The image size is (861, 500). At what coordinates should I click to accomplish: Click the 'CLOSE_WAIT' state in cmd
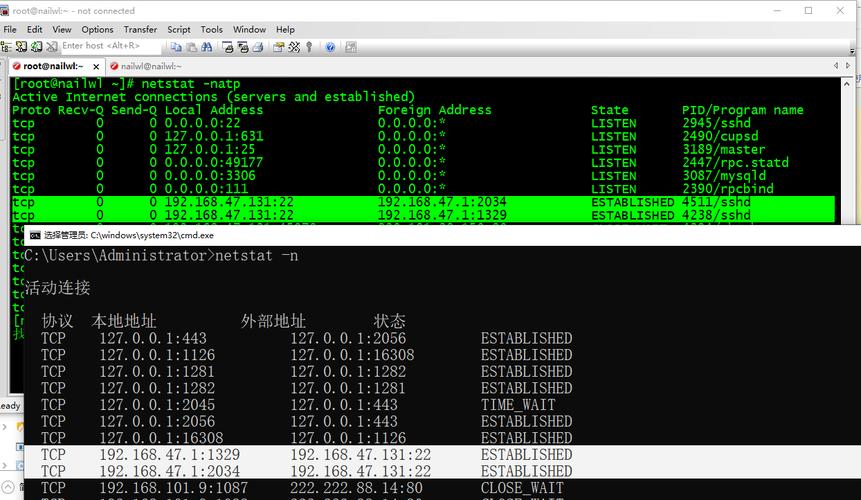point(522,488)
